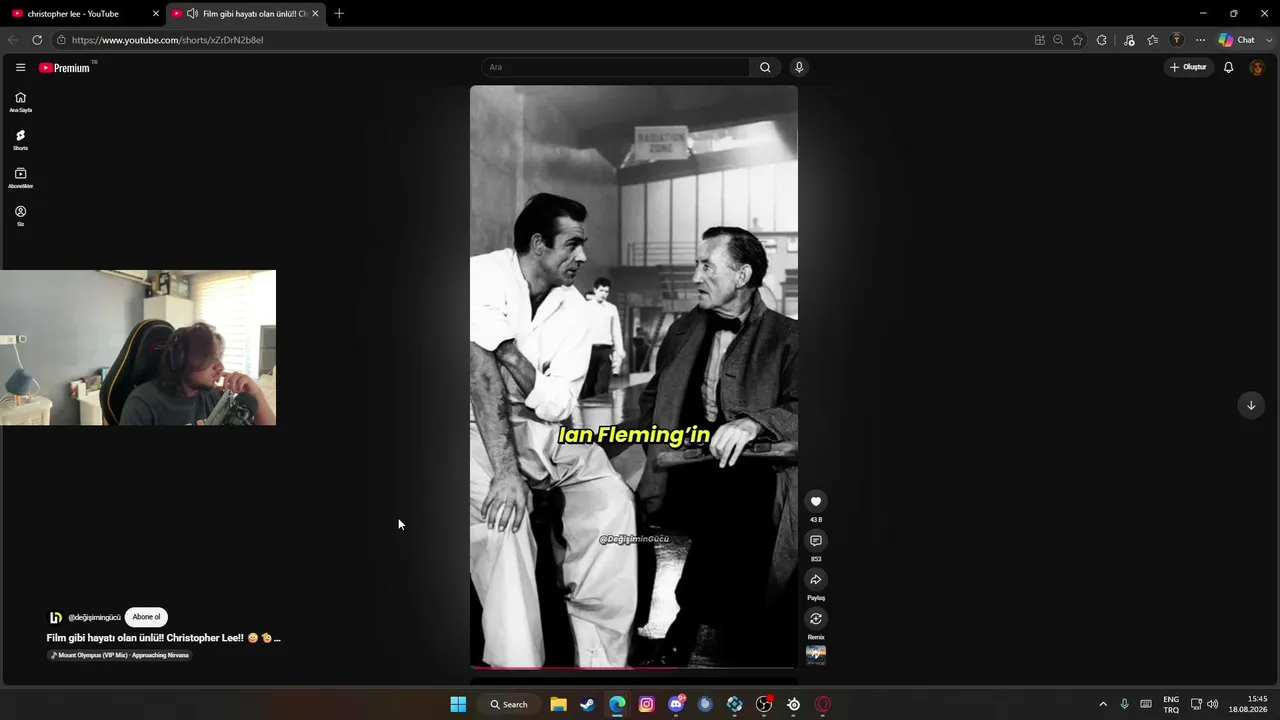Close the Film gibi hayatı olan ünlü tab
The height and width of the screenshot is (720, 1280).
point(315,14)
